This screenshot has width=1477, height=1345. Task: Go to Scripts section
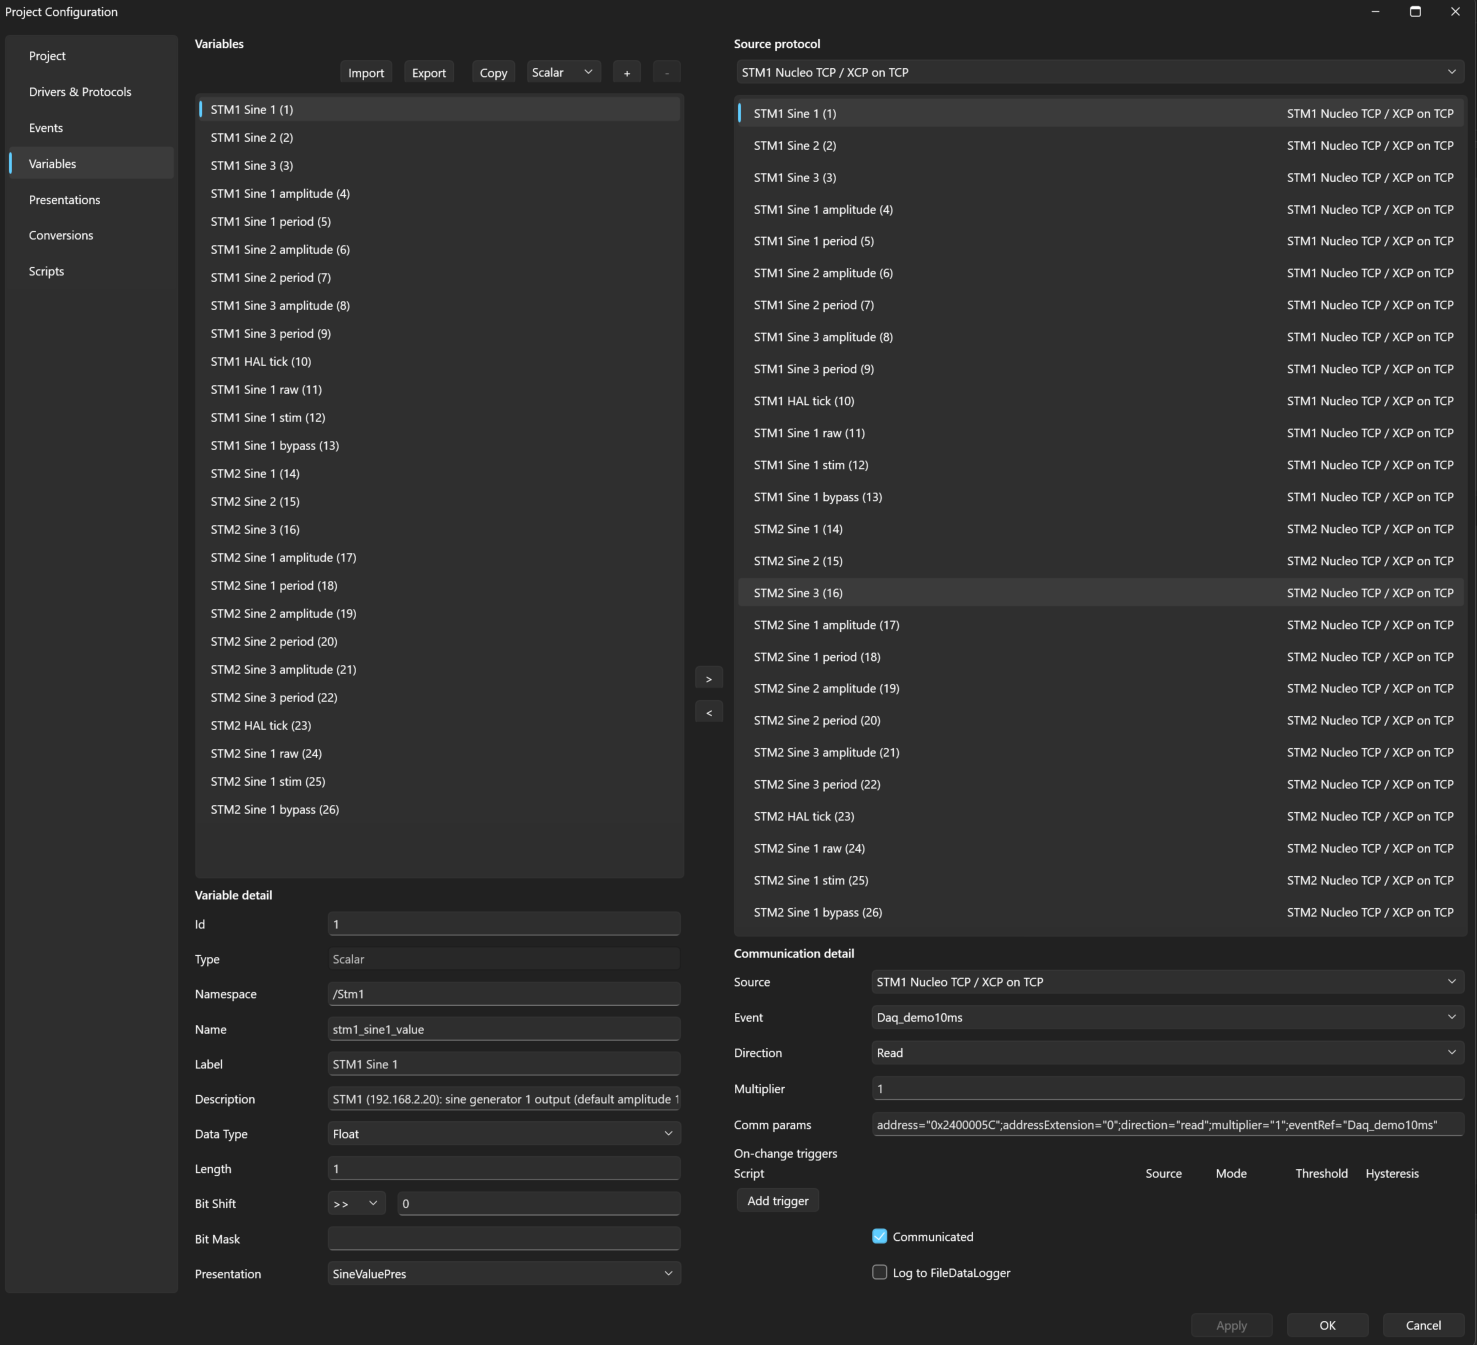tap(92, 272)
